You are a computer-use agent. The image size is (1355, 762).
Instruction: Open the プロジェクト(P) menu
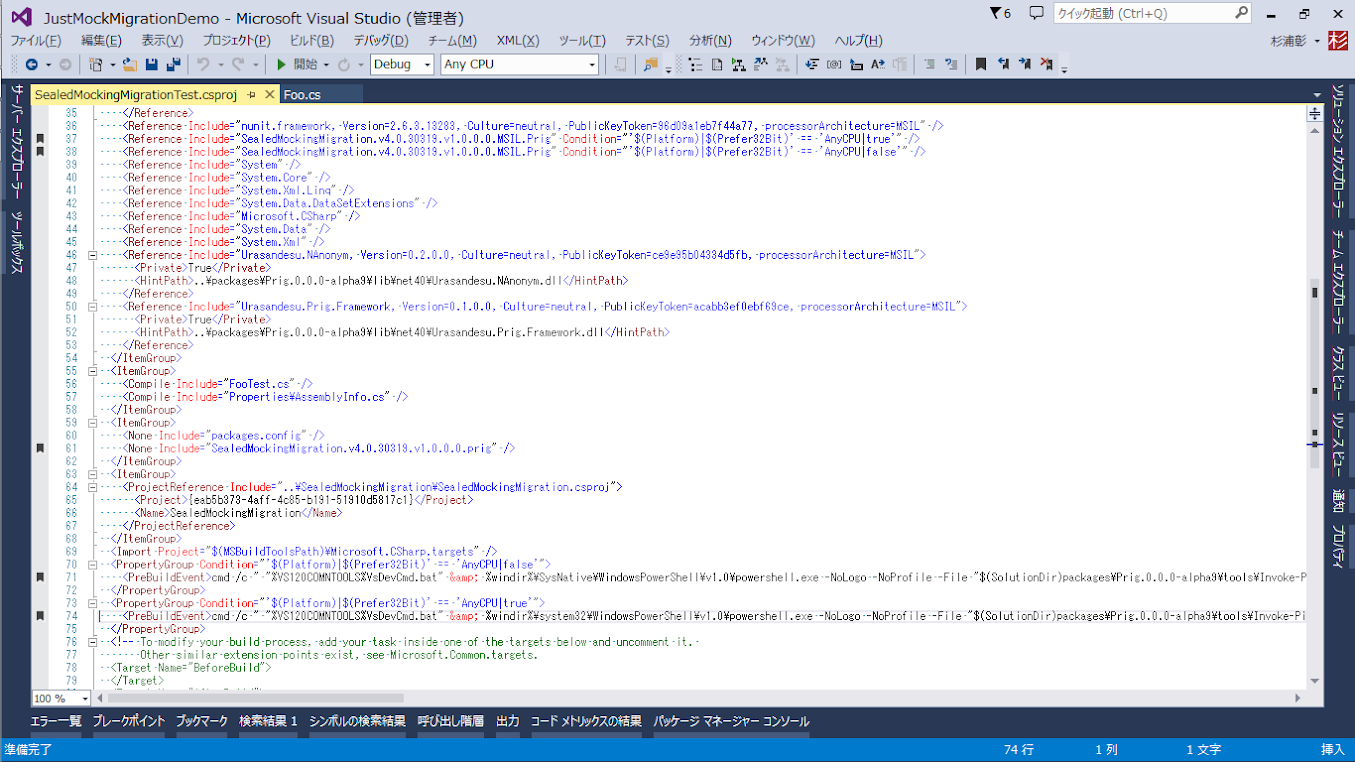(236, 41)
